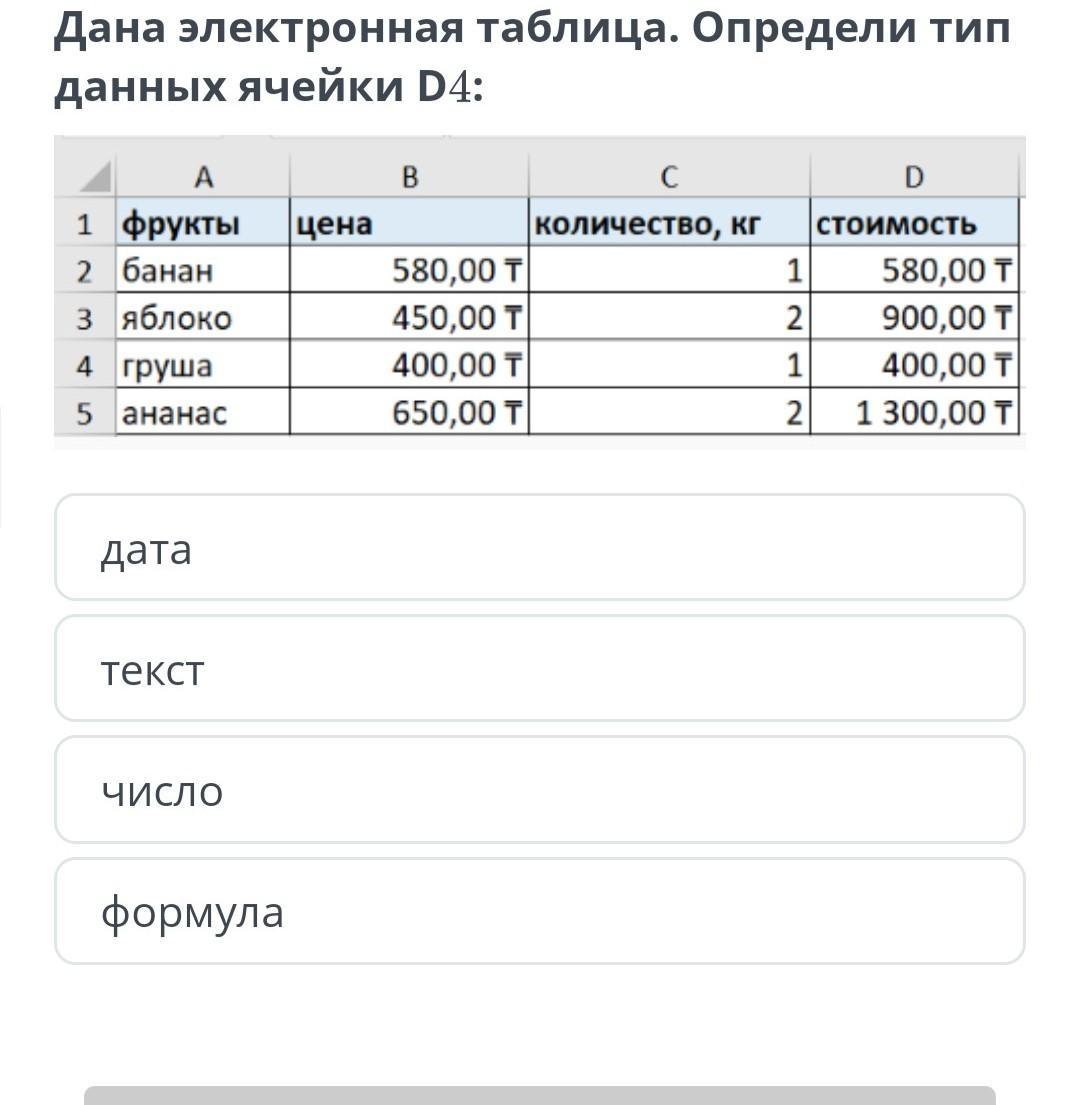Click the cell containing 'груша'
The image size is (1080, 1105).
point(203,364)
